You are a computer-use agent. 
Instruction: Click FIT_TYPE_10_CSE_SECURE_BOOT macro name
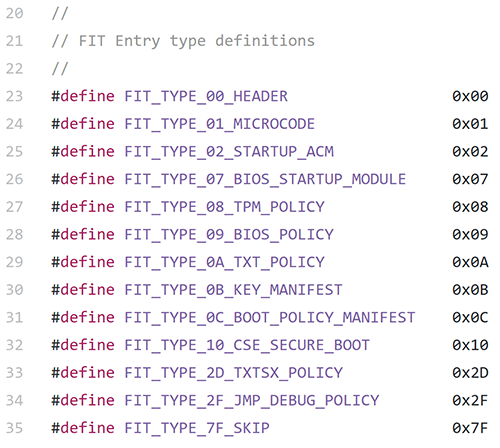pos(247,346)
